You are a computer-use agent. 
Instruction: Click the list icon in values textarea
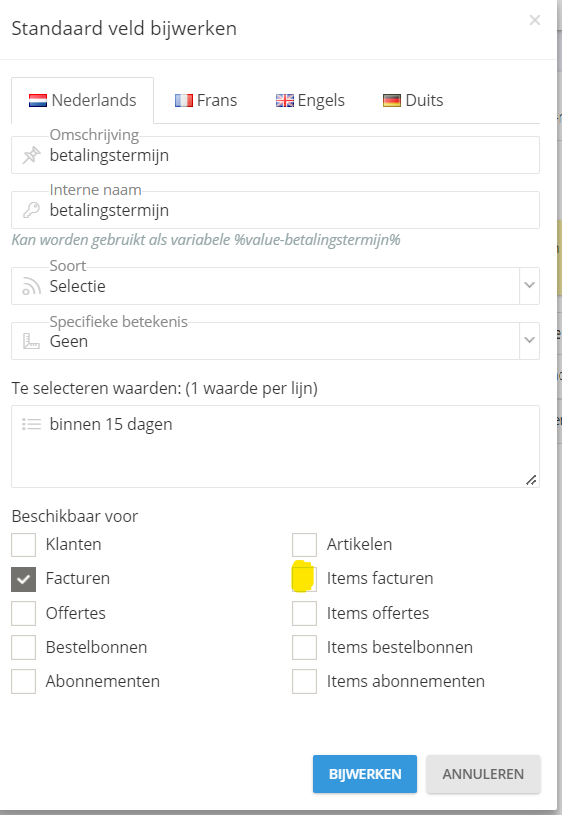pyautogui.click(x=31, y=424)
